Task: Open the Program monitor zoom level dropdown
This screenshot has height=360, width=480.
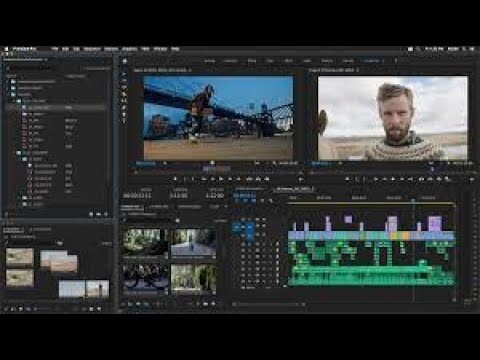Action: click(340, 163)
